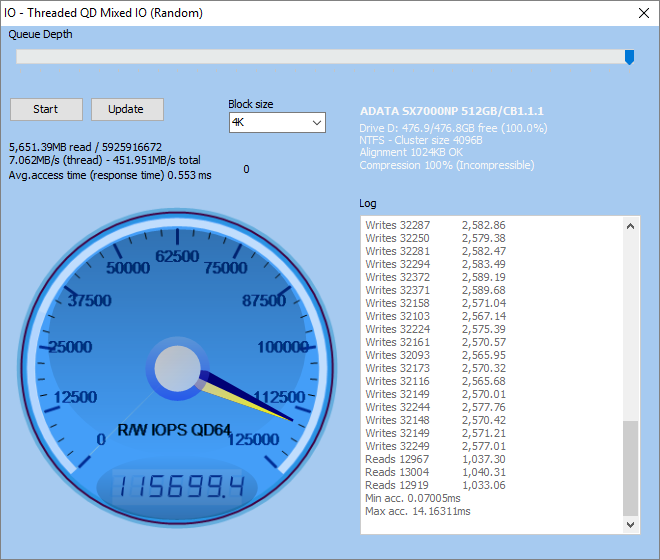Screen dimensions: 660x560
Task: Click the 62500 gauge marking
Action: 177,256
